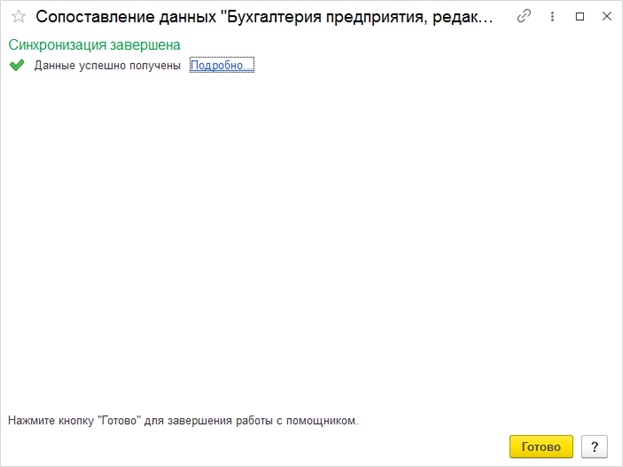Close the "Сопоставление данных" window

pos(604,17)
